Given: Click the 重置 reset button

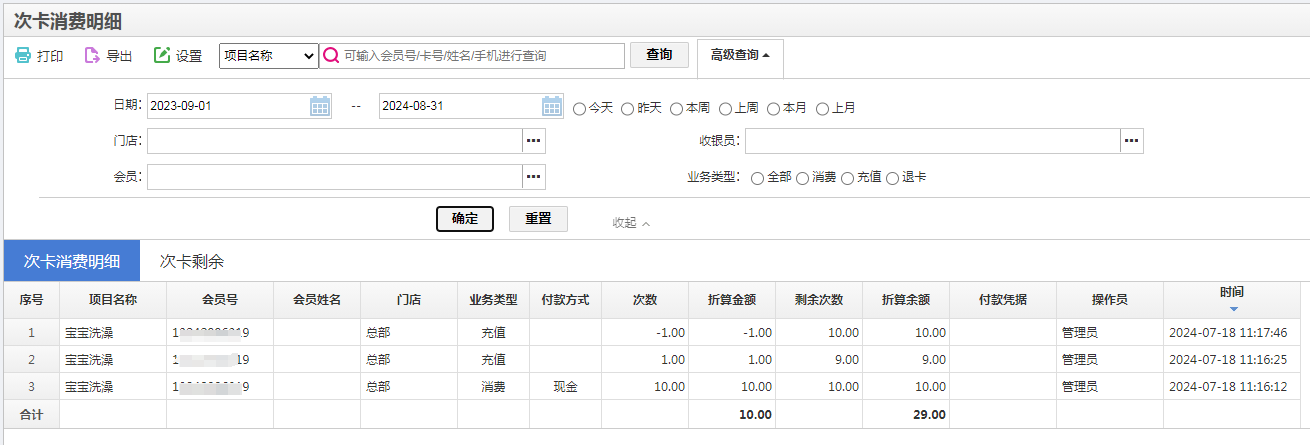Looking at the screenshot, I should click(538, 219).
